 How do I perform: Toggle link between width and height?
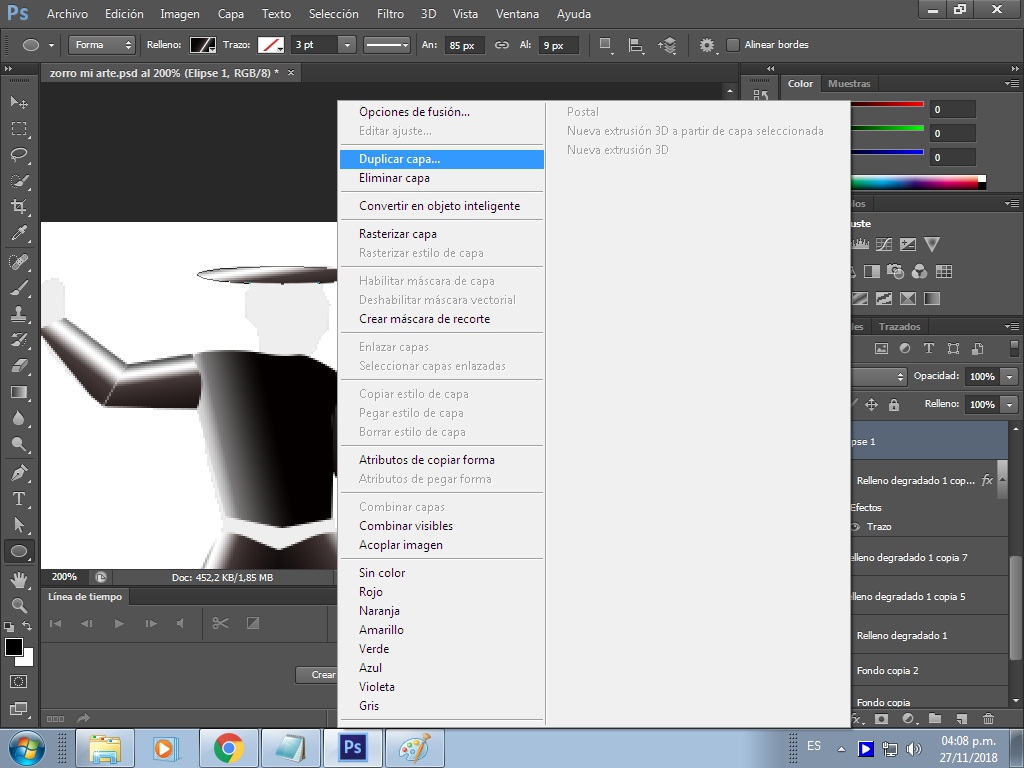pyautogui.click(x=502, y=44)
